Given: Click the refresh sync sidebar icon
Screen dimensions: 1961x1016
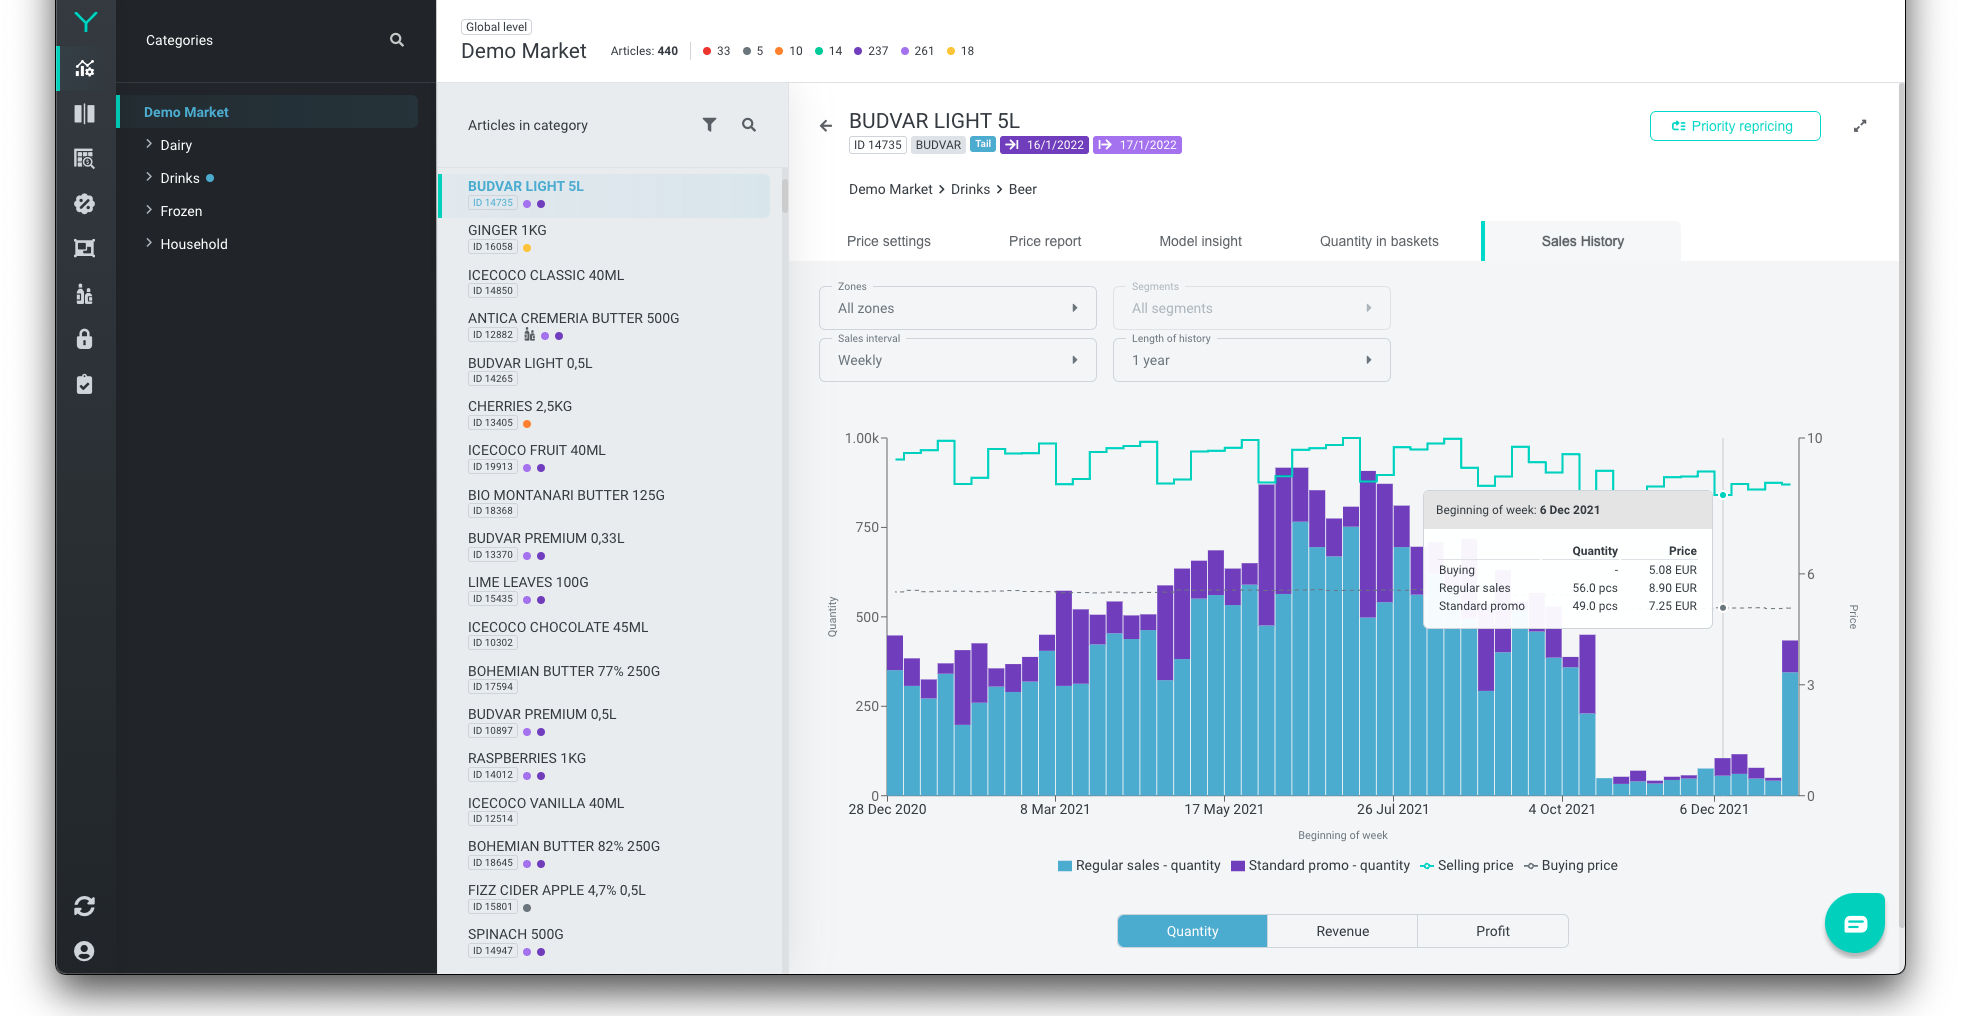Looking at the screenshot, I should (85, 906).
